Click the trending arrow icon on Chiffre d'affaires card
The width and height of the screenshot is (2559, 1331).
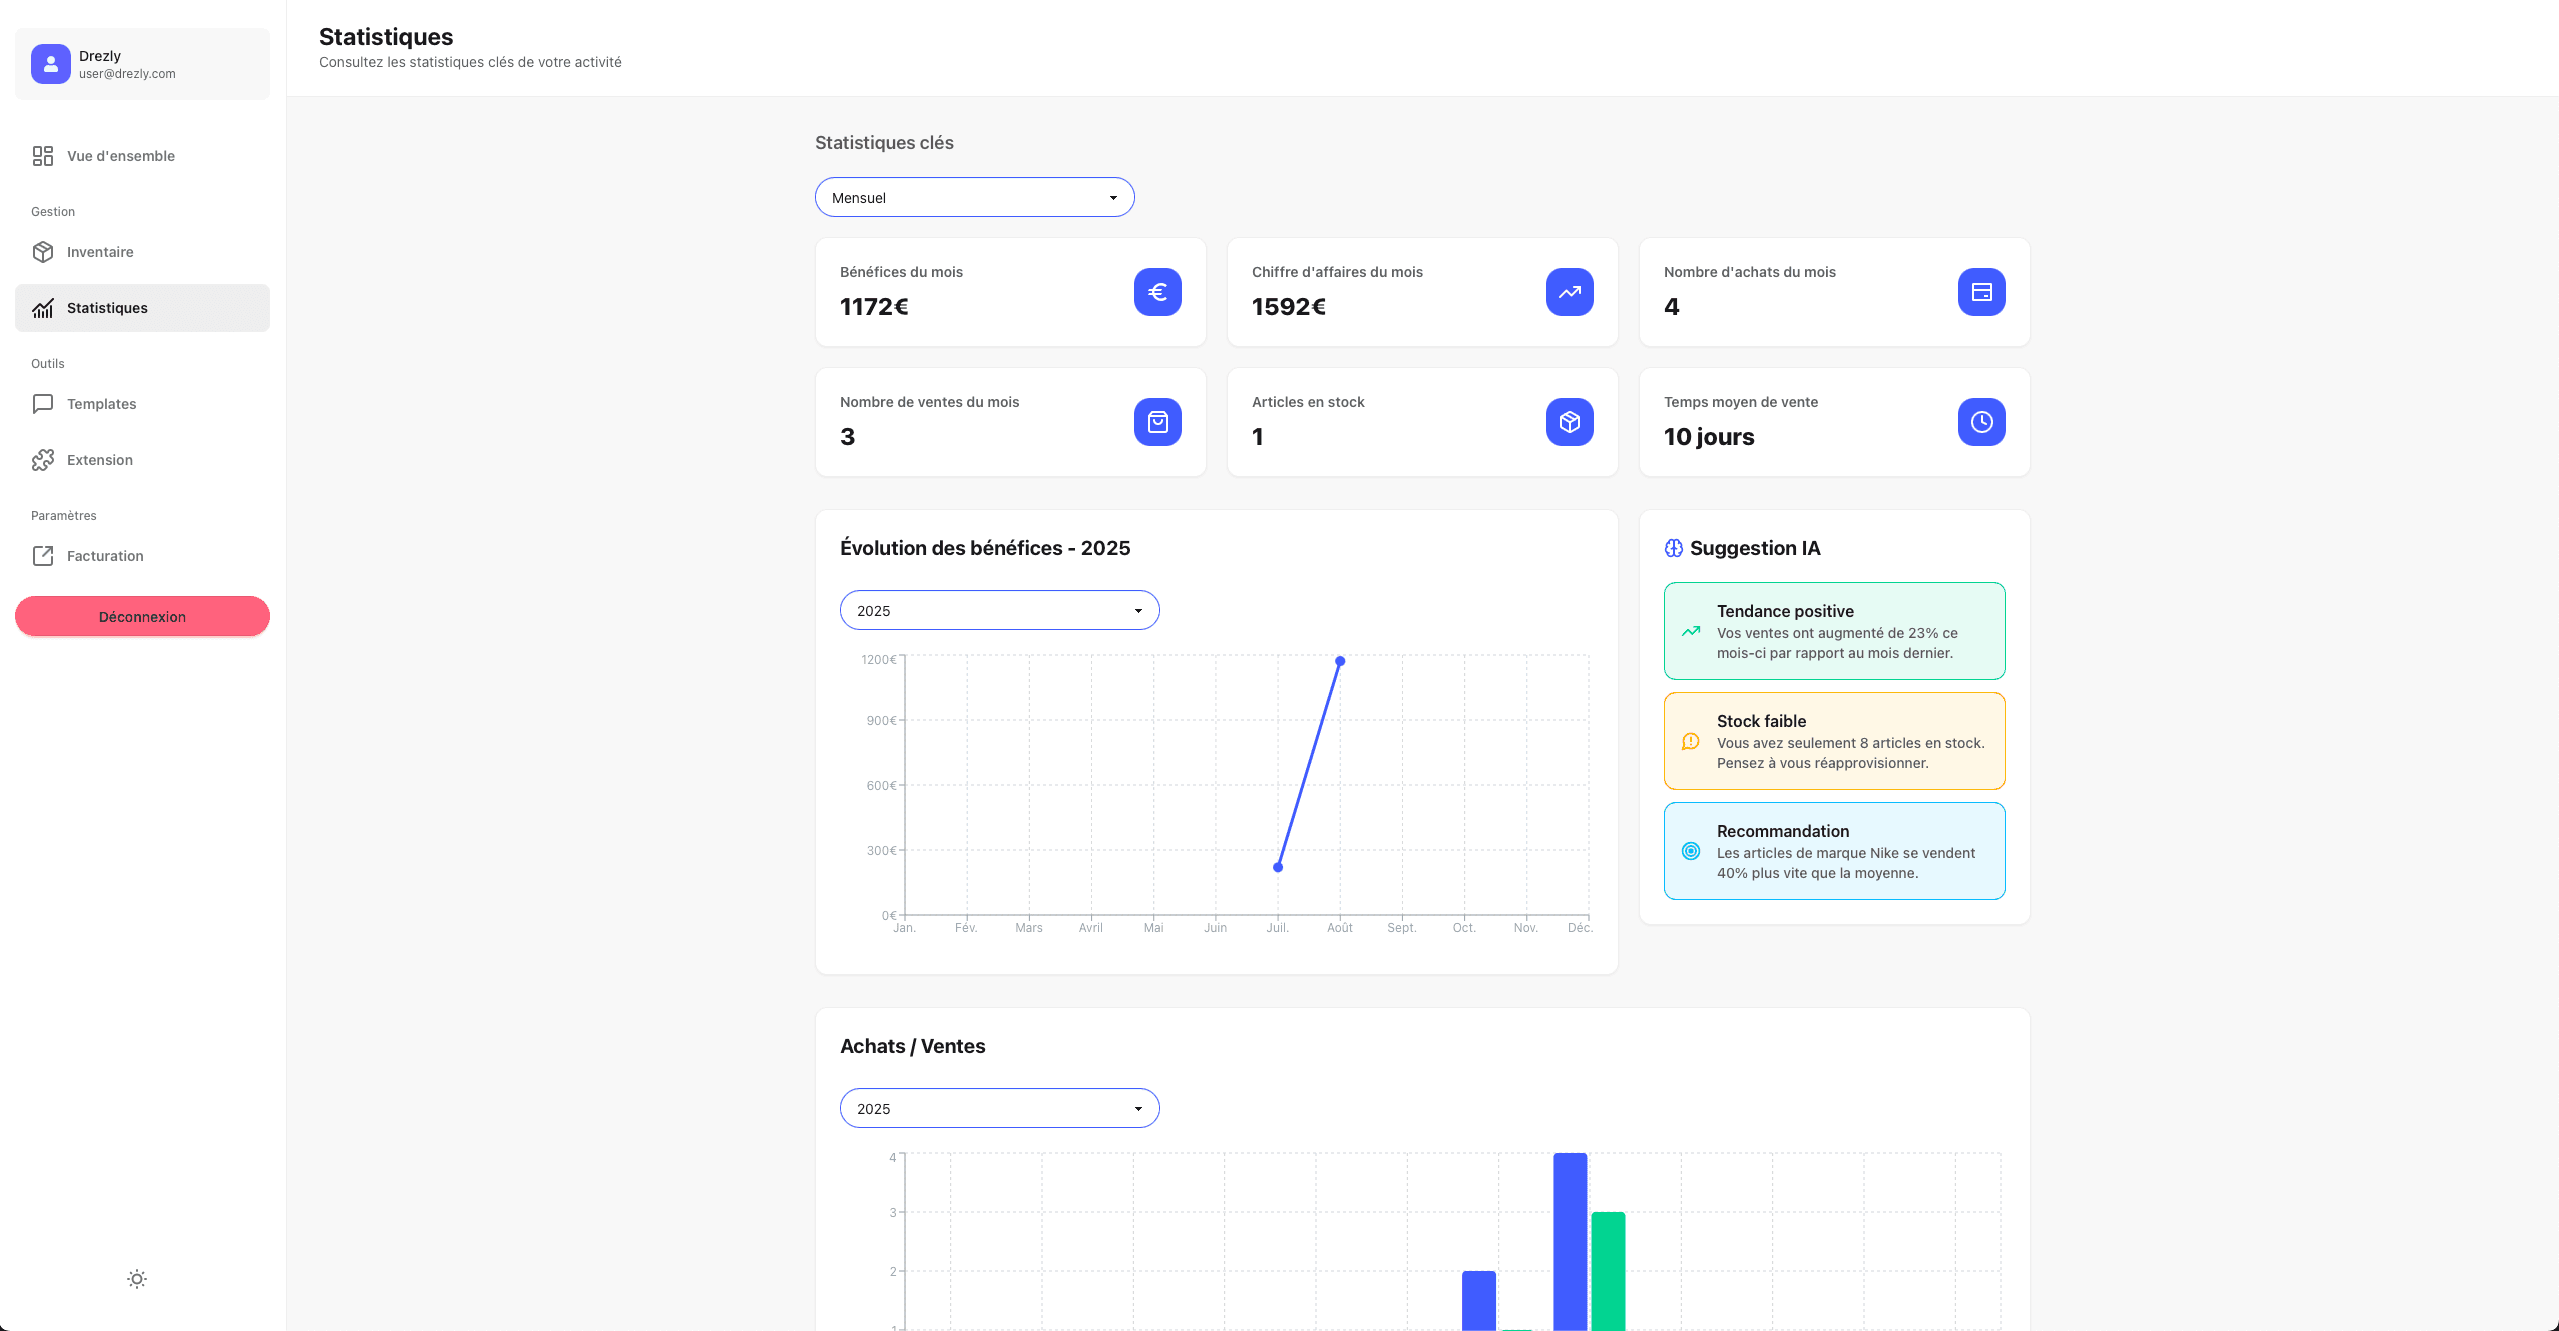tap(1569, 292)
